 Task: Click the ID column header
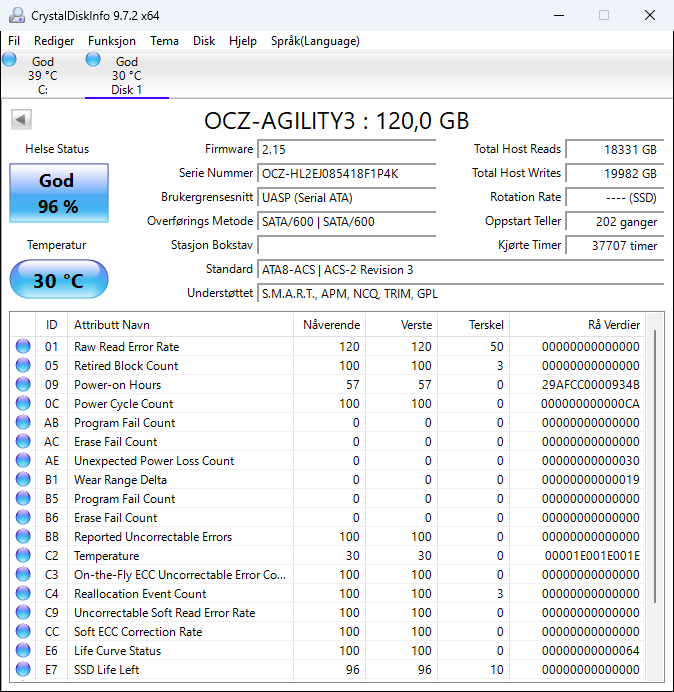(x=51, y=325)
